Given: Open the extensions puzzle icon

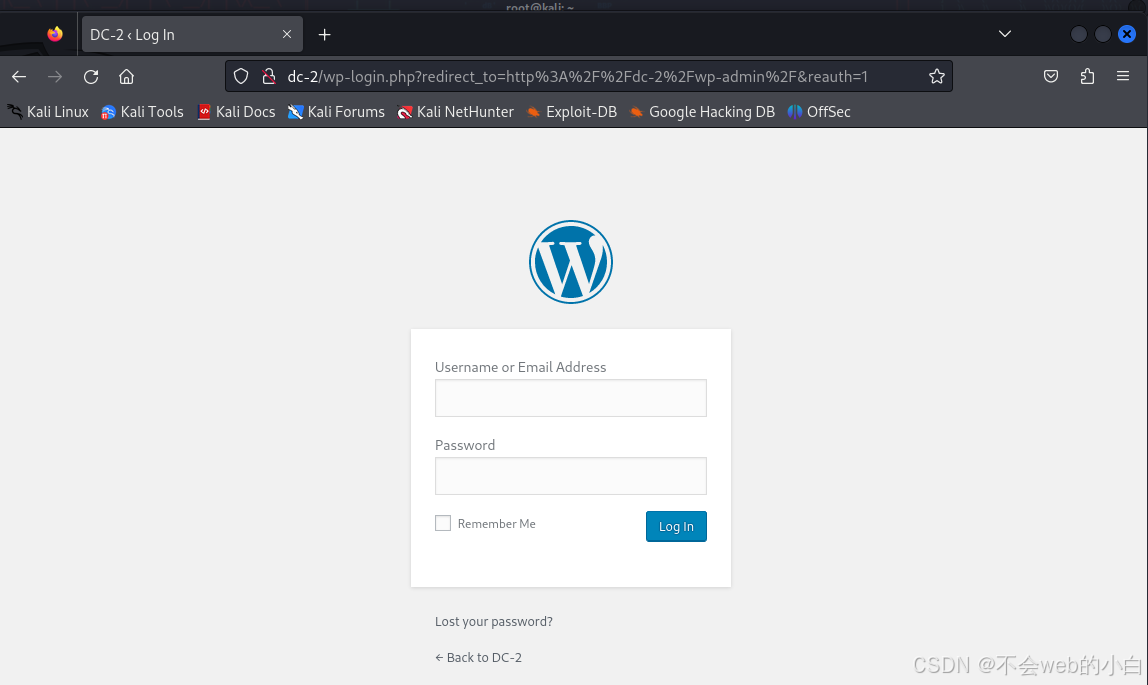Looking at the screenshot, I should tap(1087, 76).
